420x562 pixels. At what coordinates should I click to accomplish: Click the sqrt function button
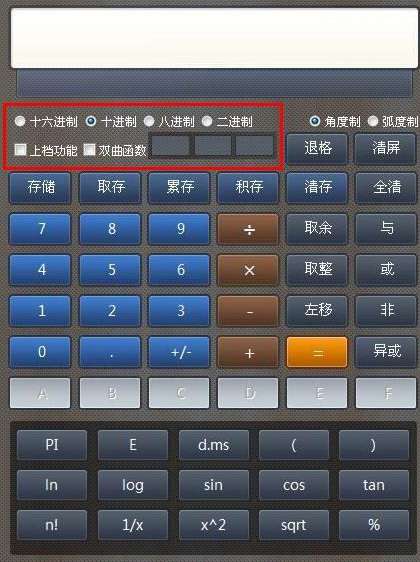[294, 525]
